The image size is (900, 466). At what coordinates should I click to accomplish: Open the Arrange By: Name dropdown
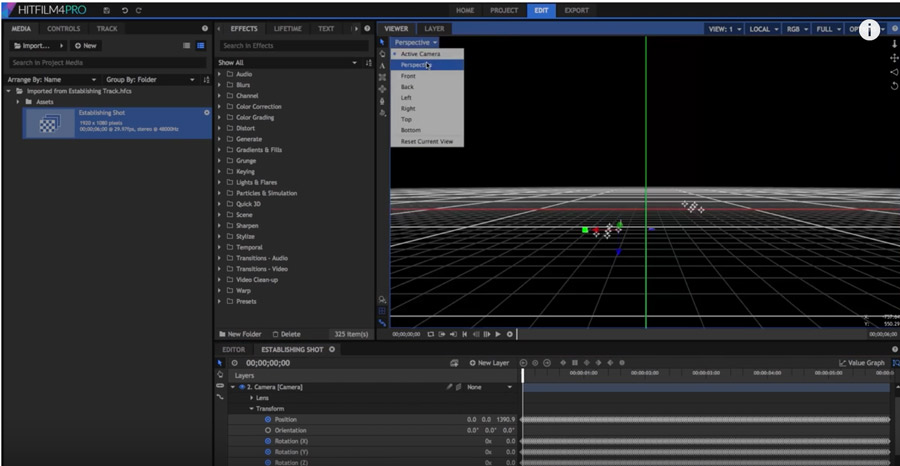[x=50, y=79]
